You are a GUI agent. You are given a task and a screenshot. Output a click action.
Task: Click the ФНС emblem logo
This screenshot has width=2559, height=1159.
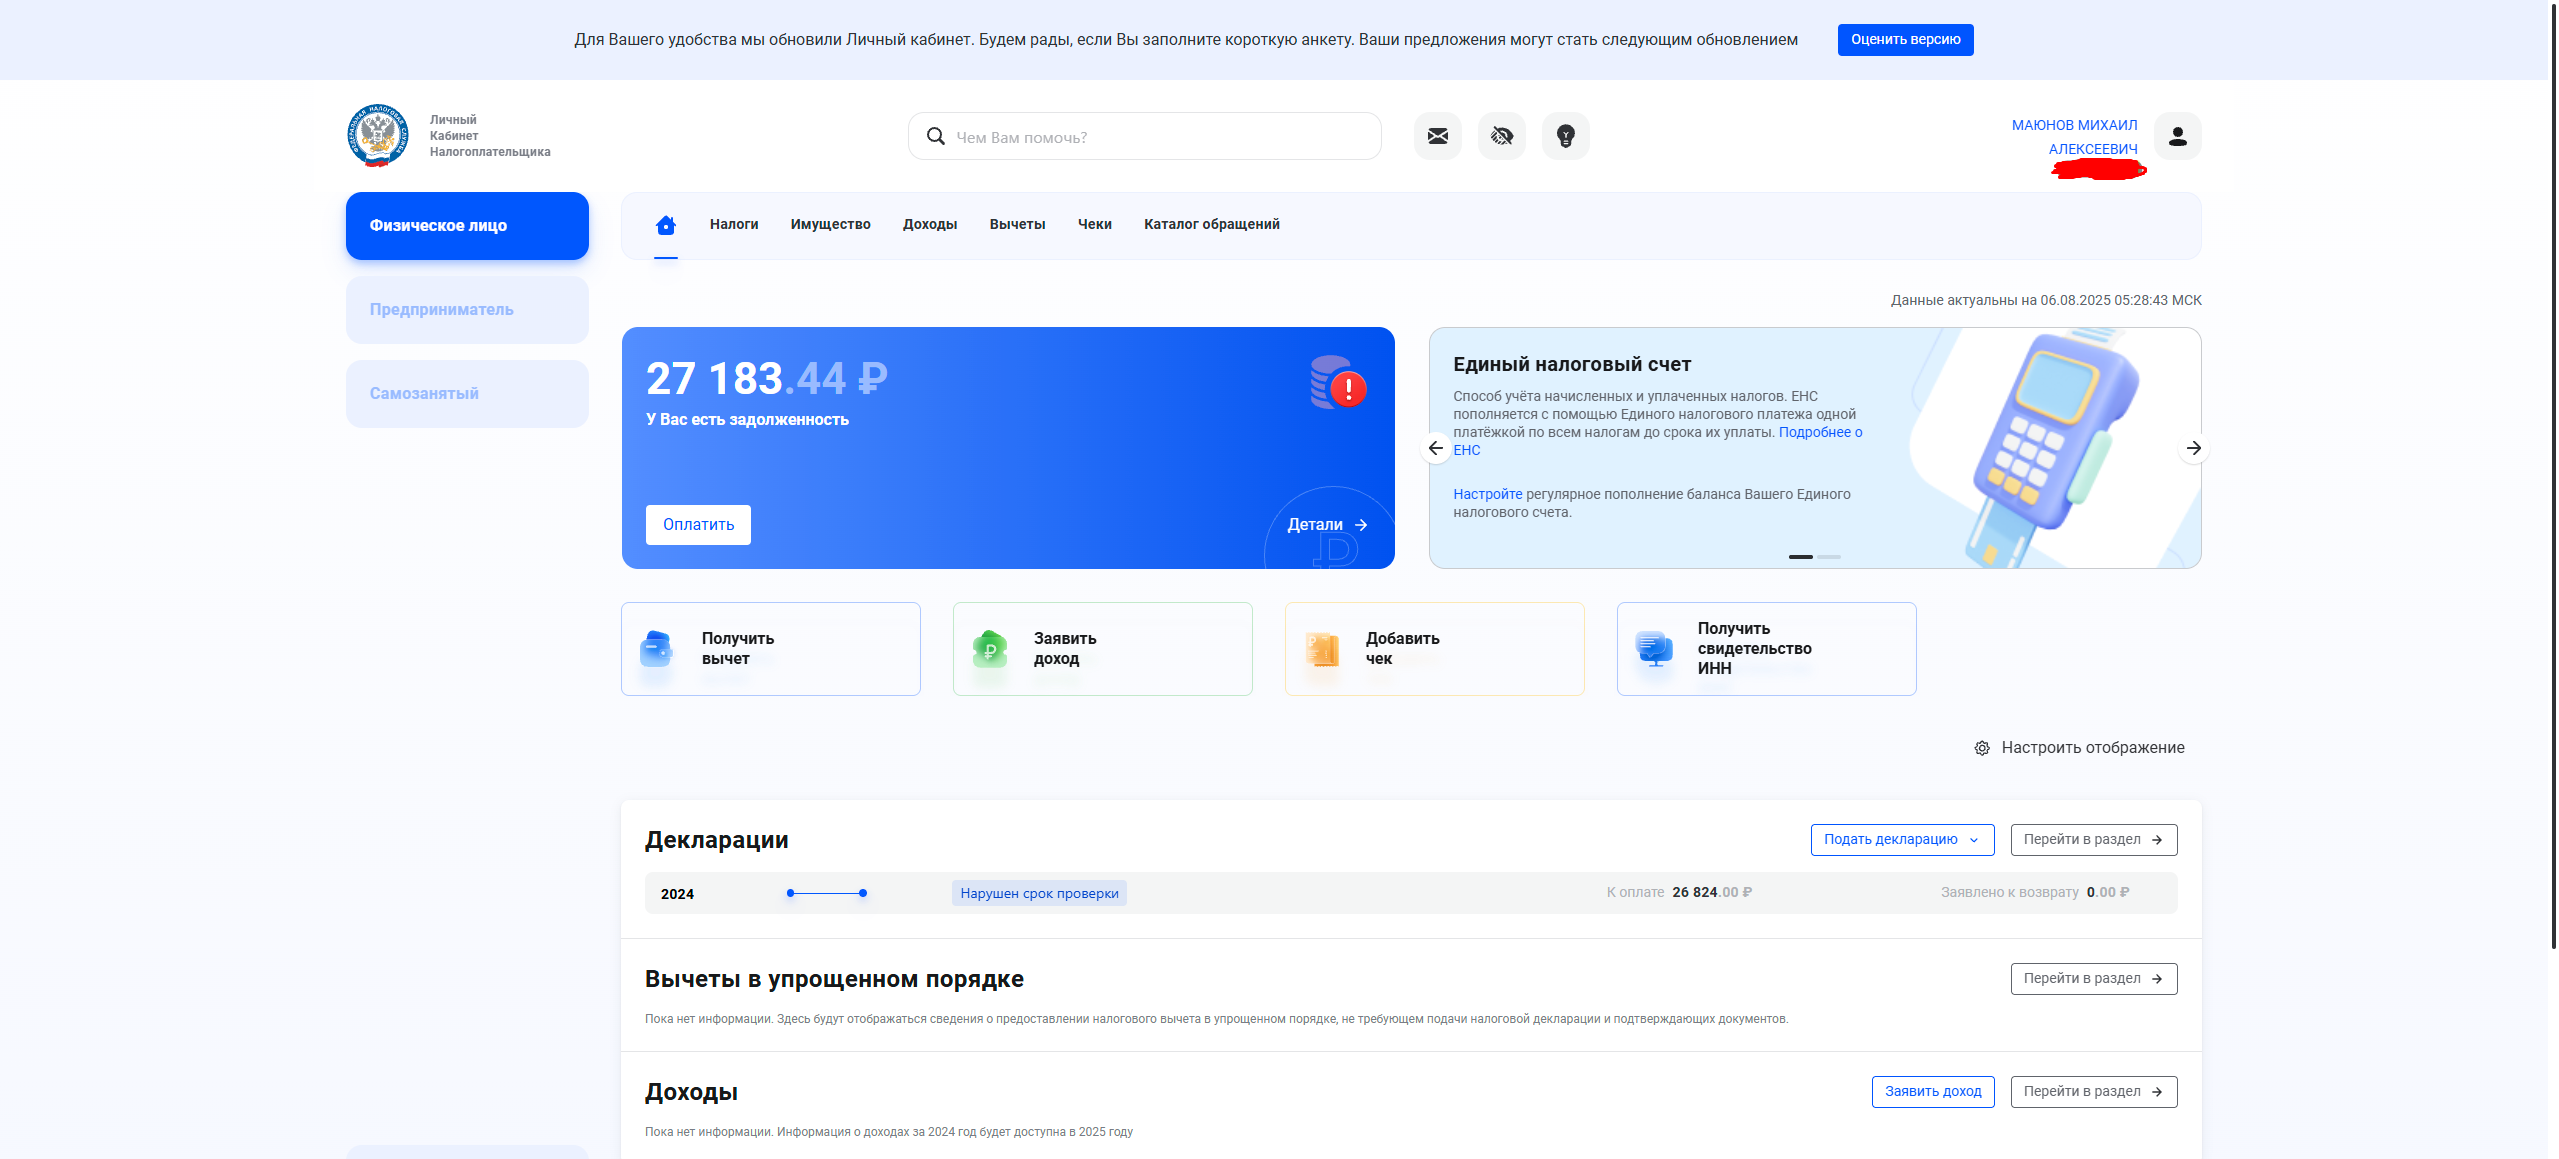[x=377, y=135]
